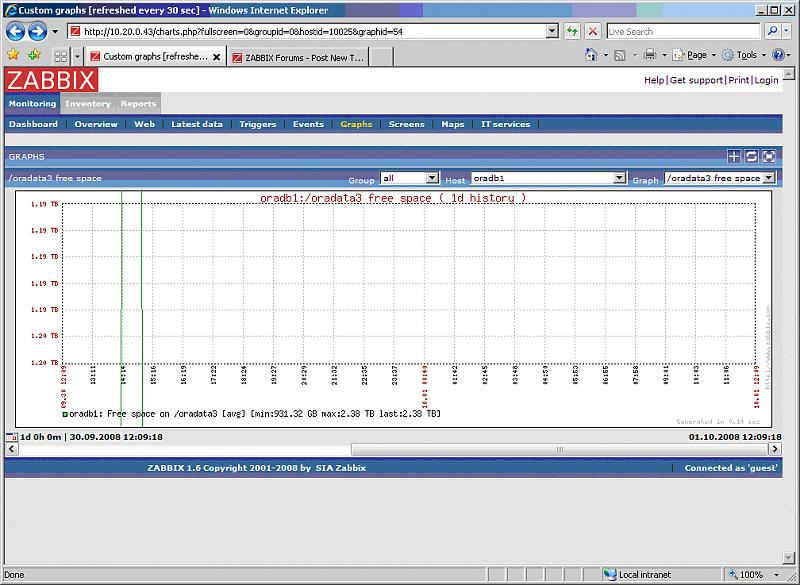The image size is (800, 585).
Task: Follow the Get support link
Action: coord(696,80)
